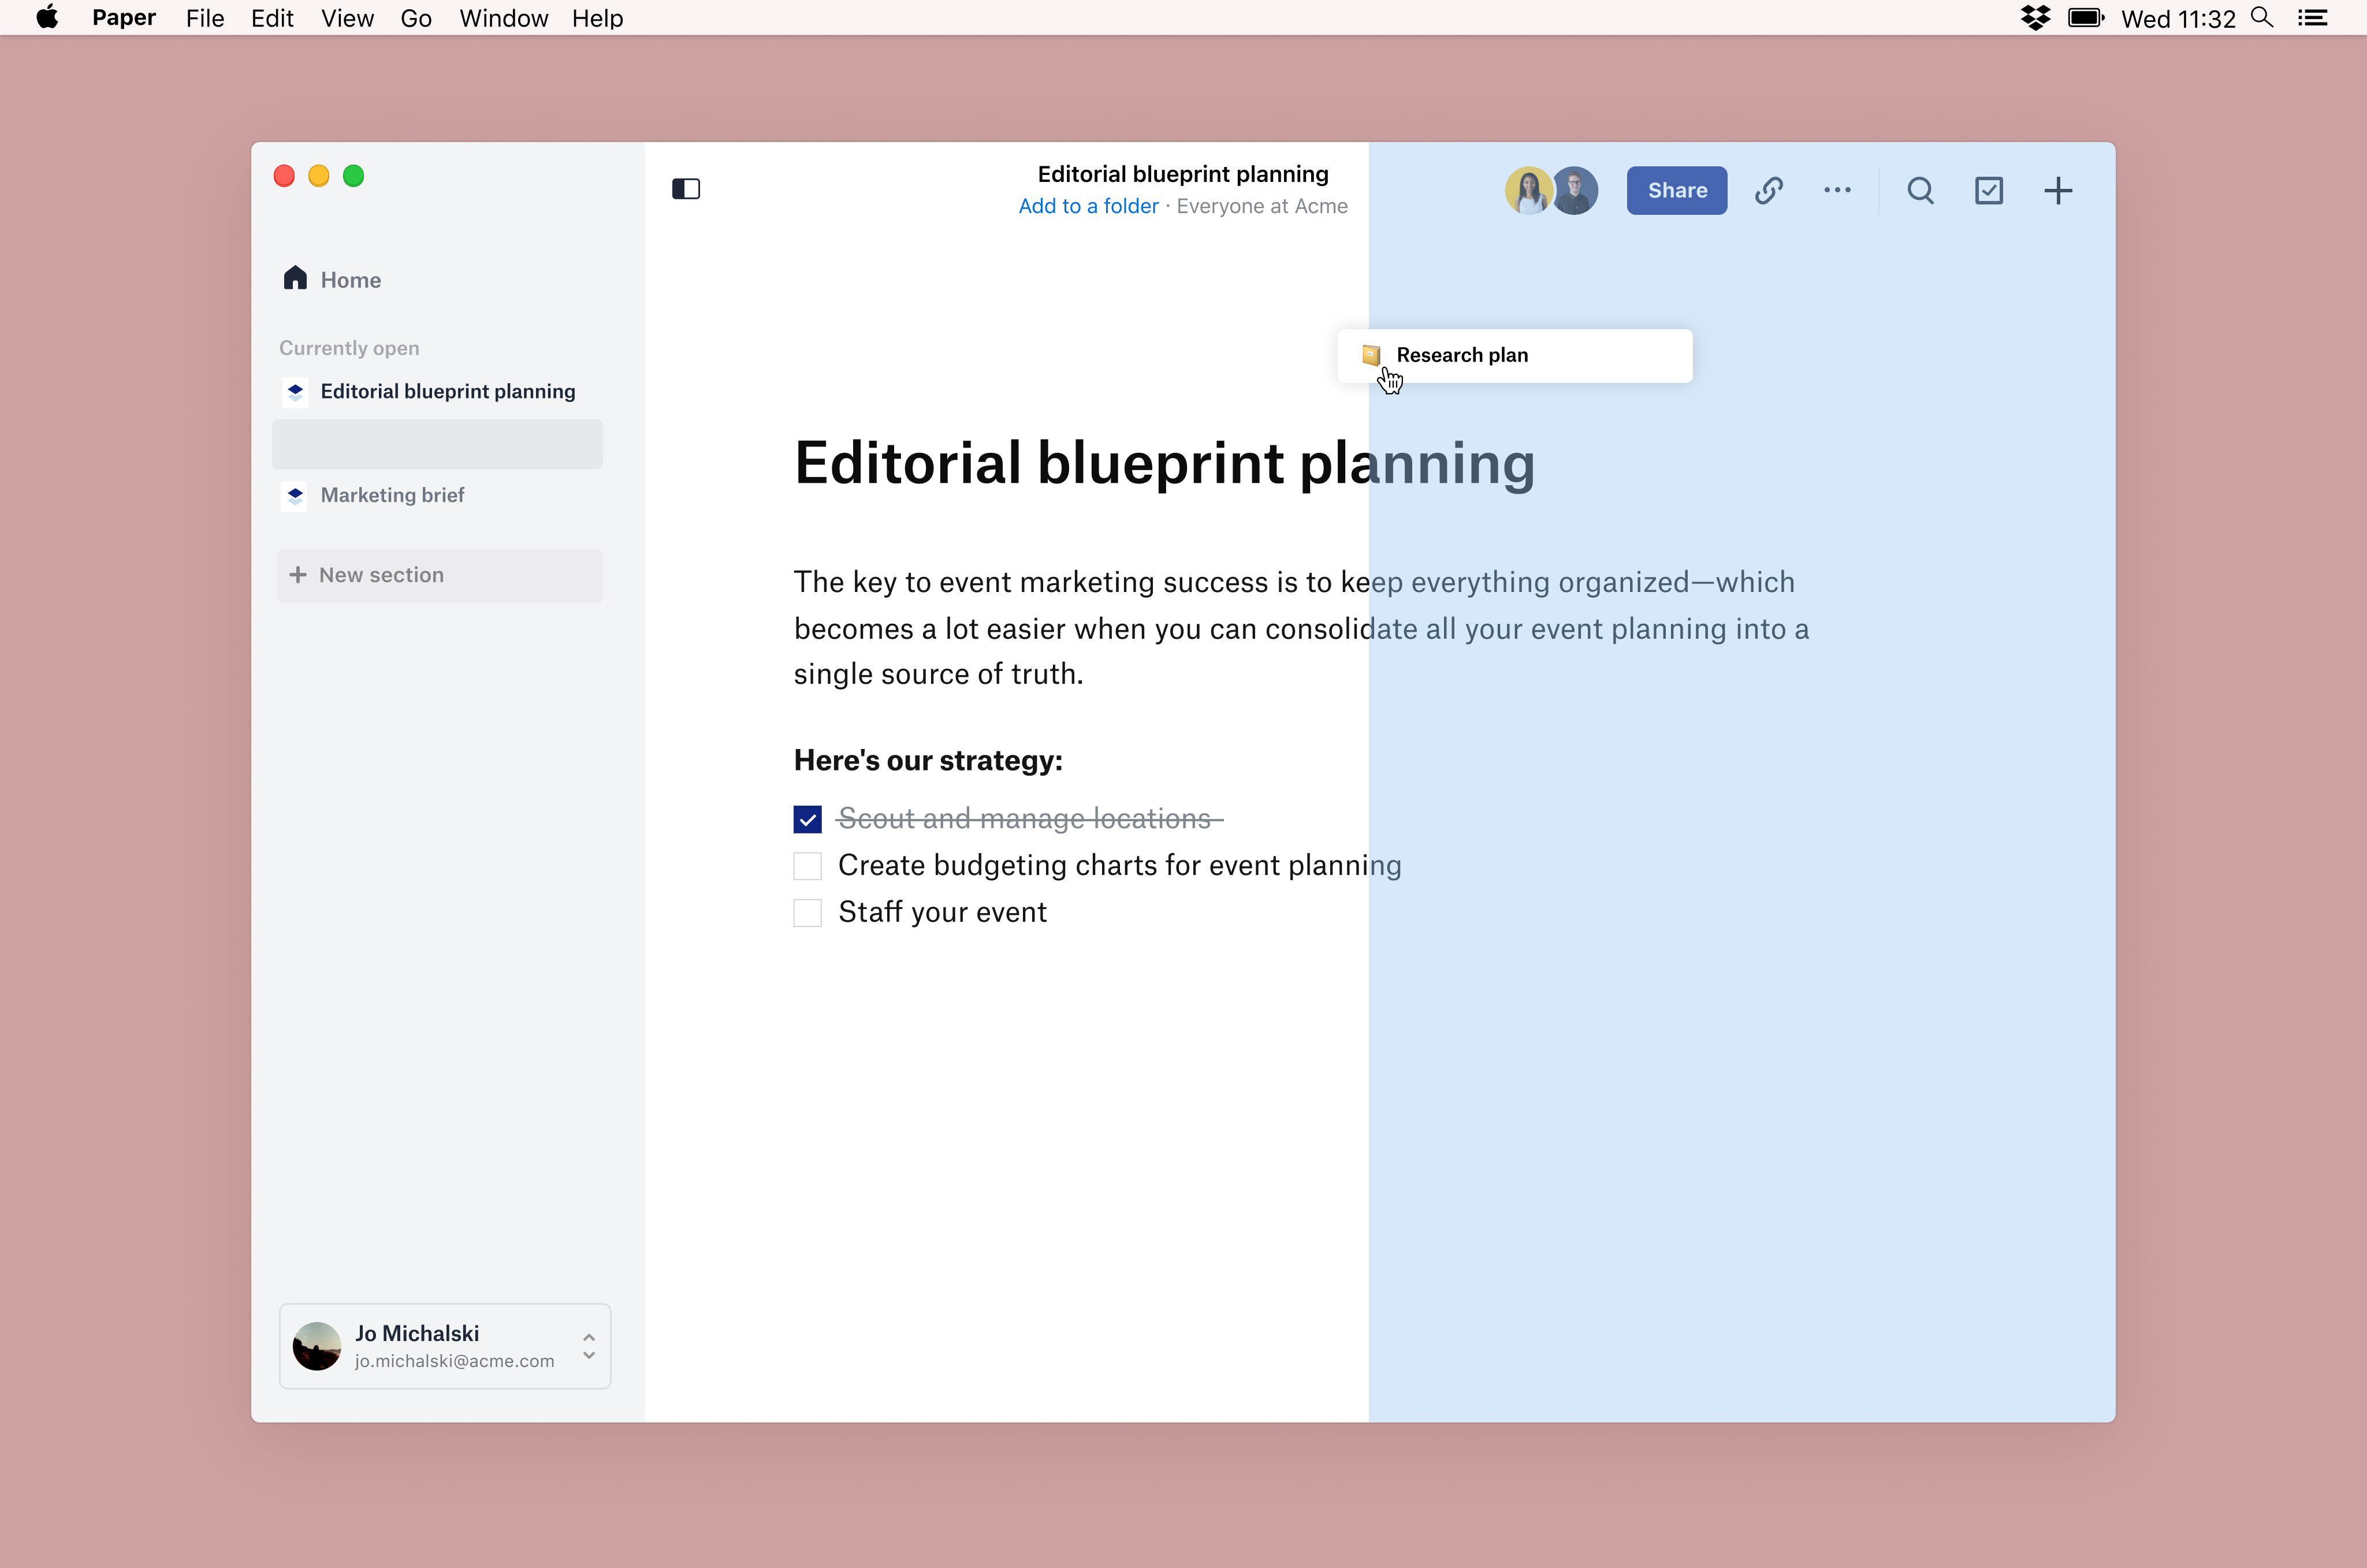Open the to-do checkbox icon in toolbar
2367x1568 pixels.
(1989, 190)
